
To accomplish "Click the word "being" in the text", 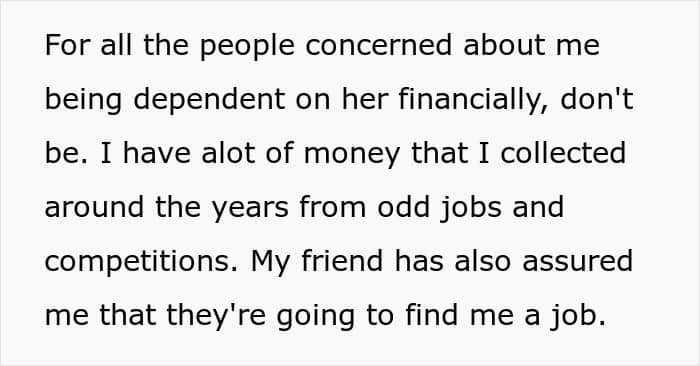I will point(83,101).
